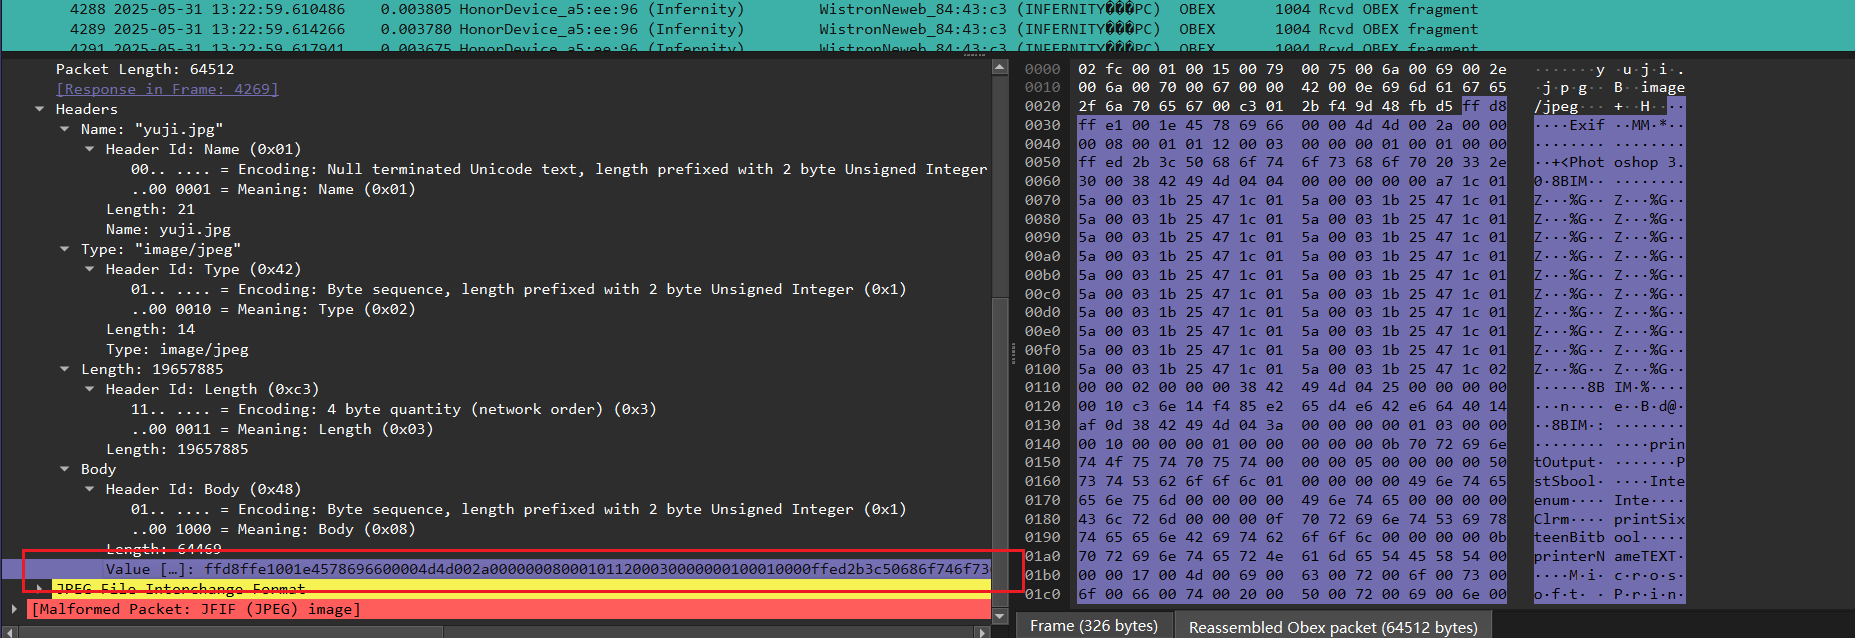Viewport: 1855px width, 638px height.
Task: Click the Name: yuji.jpg field line
Action: (168, 229)
